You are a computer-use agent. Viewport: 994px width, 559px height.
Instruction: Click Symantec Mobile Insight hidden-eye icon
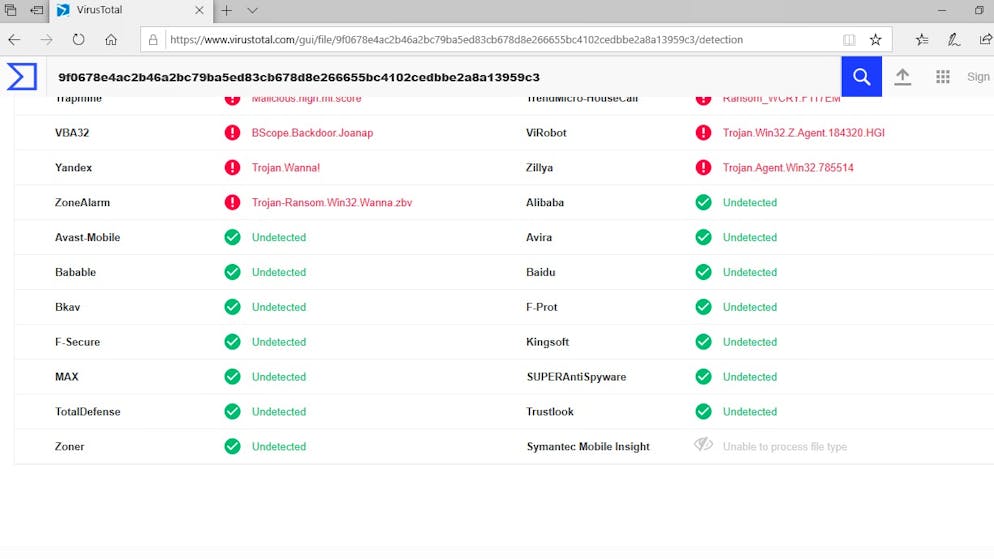tap(704, 444)
